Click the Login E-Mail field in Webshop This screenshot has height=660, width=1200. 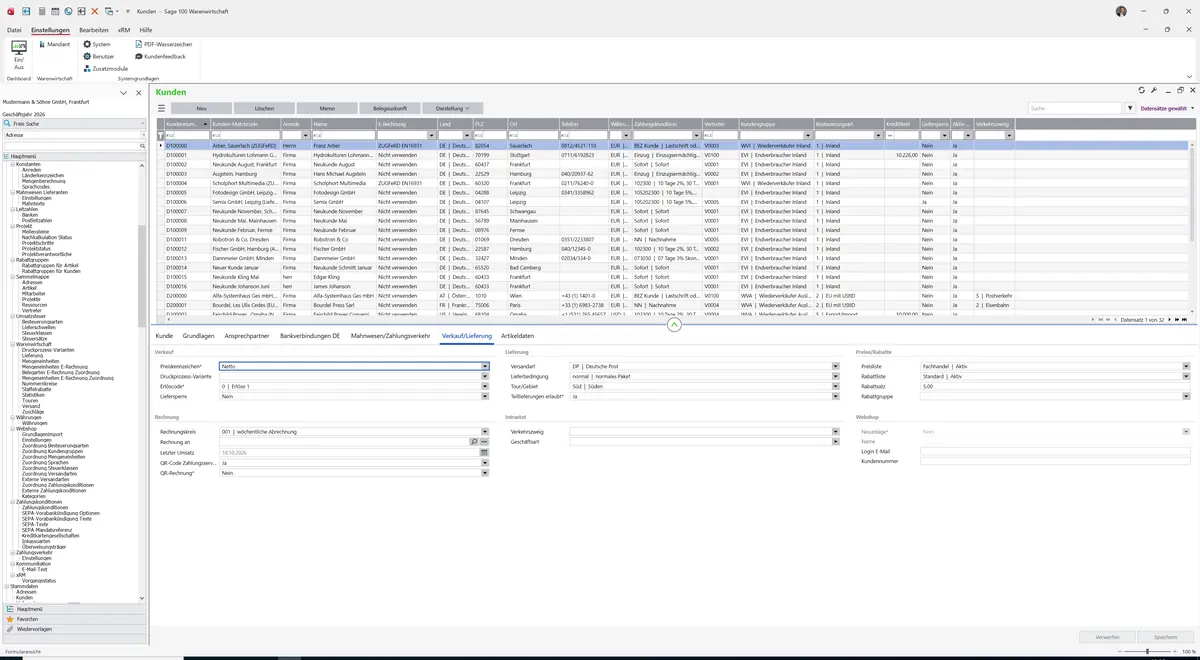click(x=1055, y=451)
